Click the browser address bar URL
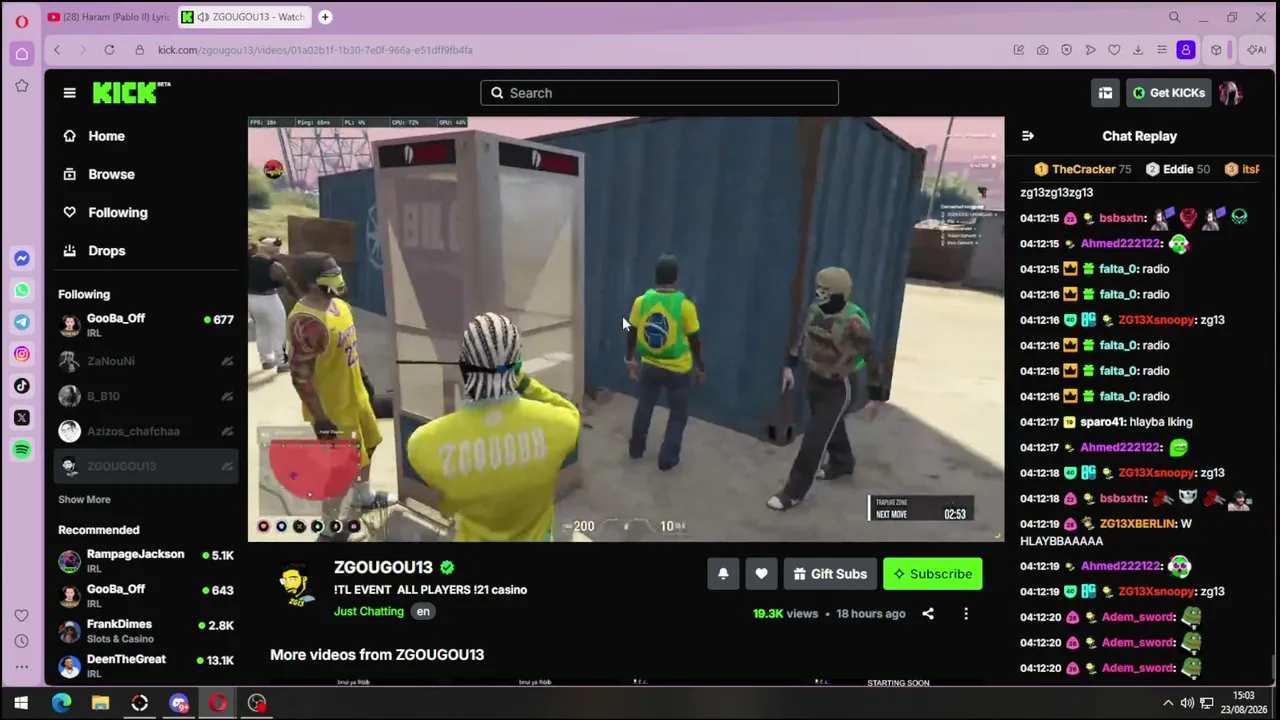1280x720 pixels. 315,50
